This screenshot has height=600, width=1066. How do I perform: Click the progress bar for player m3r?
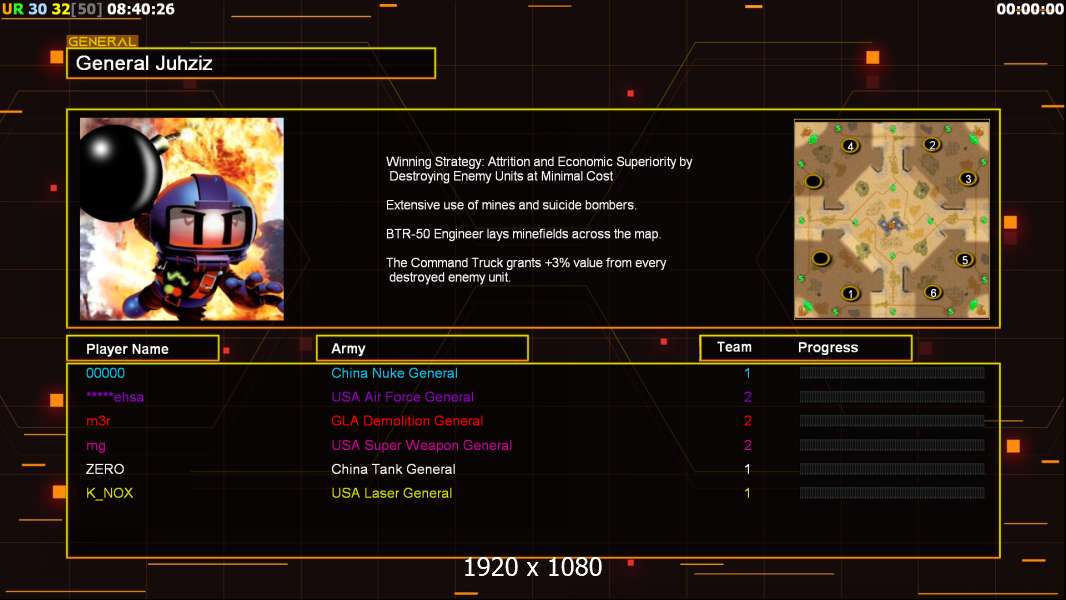(892, 421)
